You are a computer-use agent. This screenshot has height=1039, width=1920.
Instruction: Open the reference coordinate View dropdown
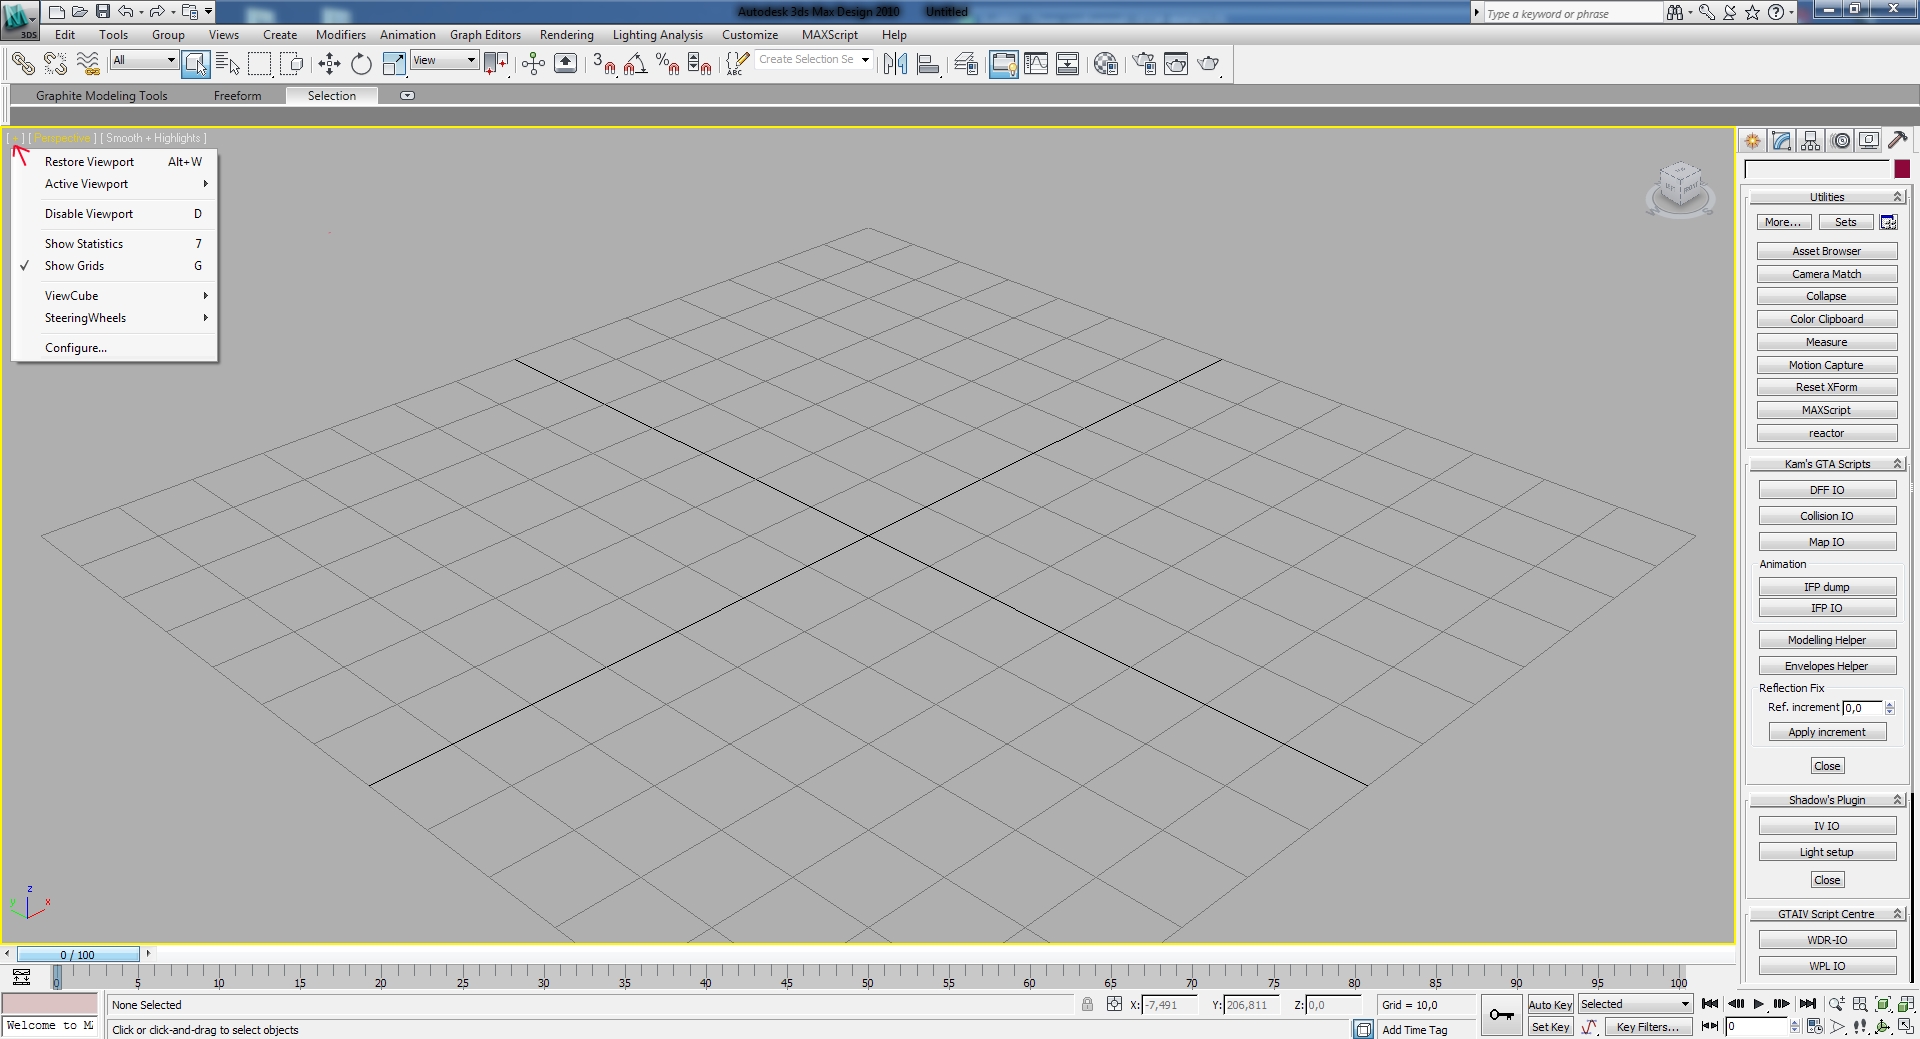click(444, 60)
